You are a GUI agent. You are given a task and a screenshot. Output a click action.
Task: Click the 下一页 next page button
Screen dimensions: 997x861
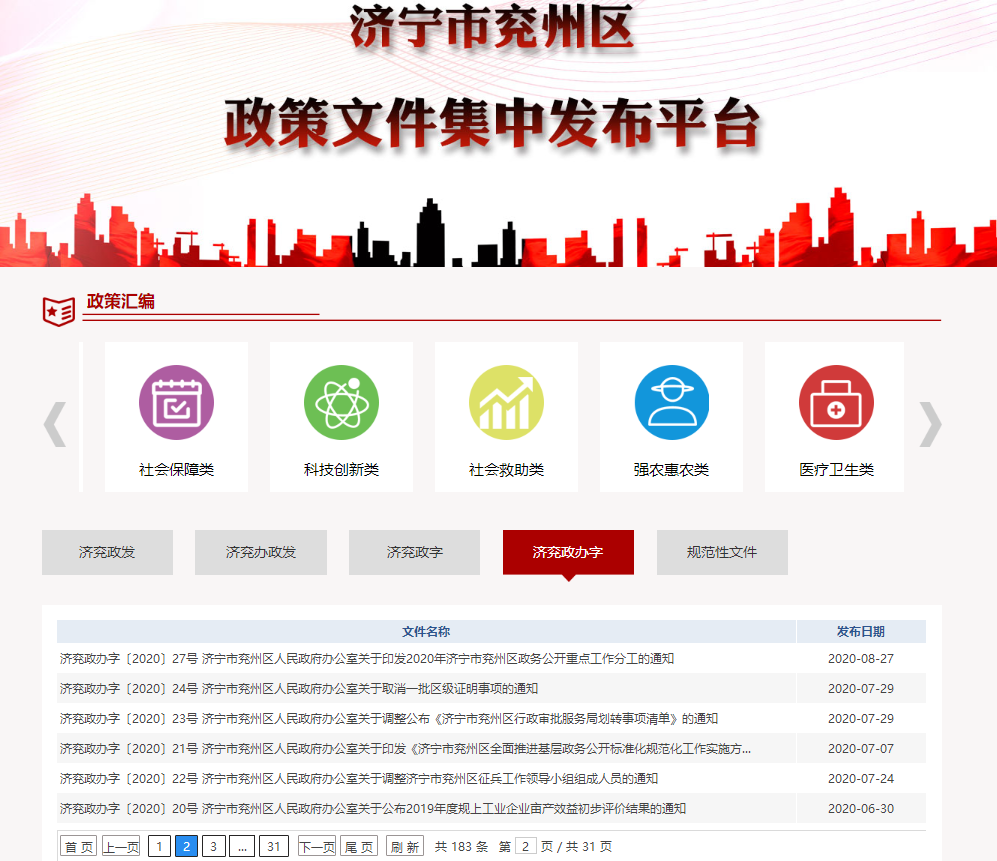tap(317, 847)
